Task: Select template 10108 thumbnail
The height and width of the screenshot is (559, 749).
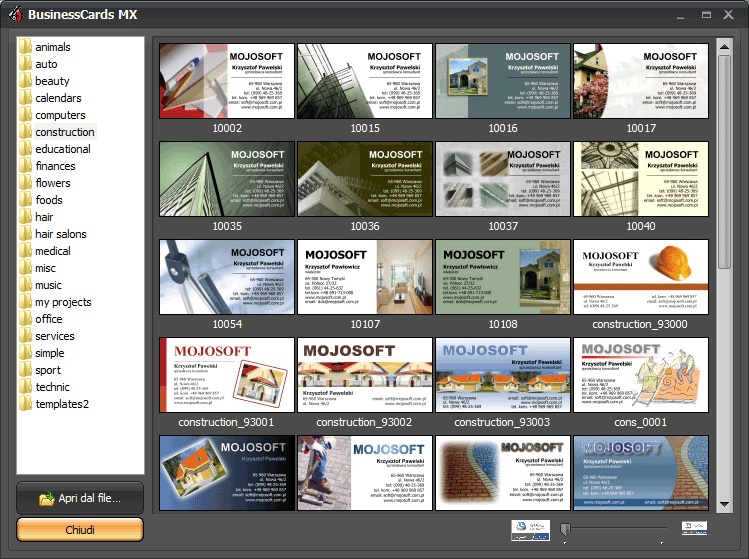Action: [503, 277]
